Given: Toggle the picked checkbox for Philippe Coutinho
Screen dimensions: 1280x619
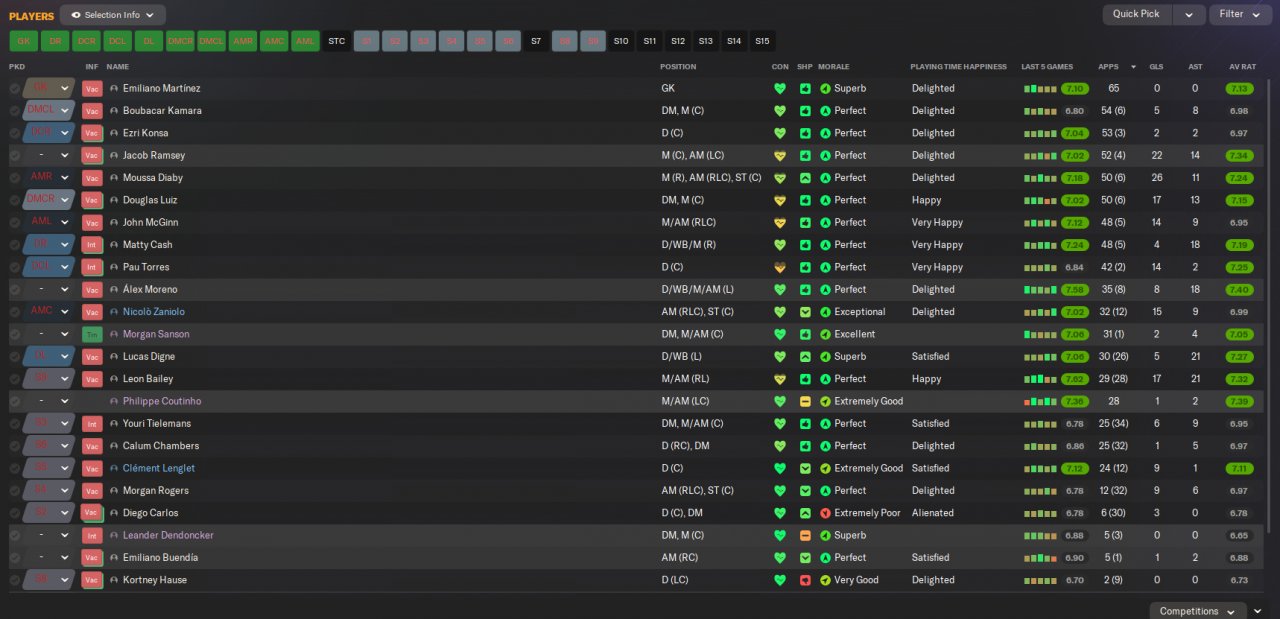Looking at the screenshot, I should (15, 401).
